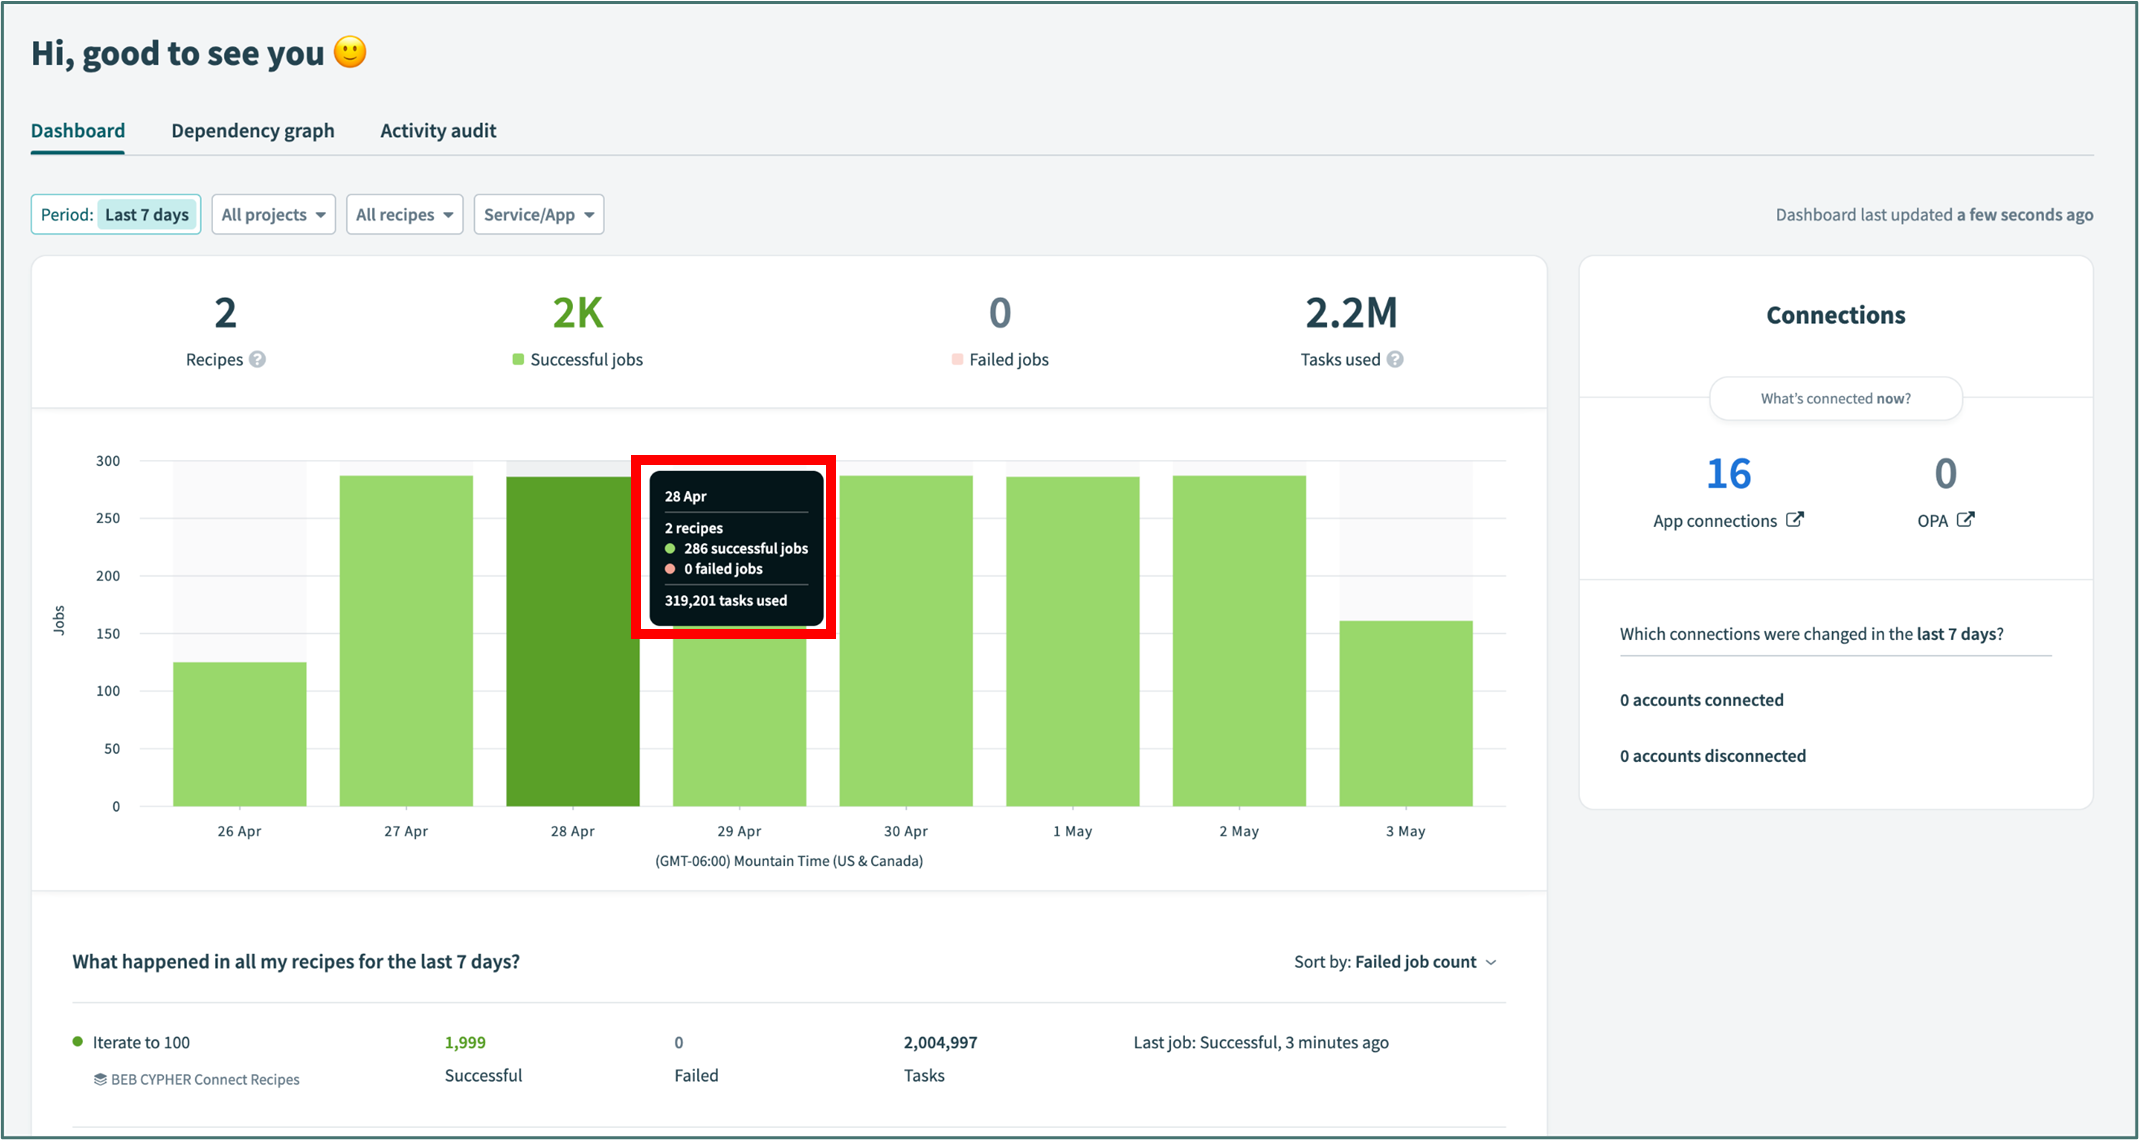Expand the Service/App dropdown

pyautogui.click(x=538, y=214)
